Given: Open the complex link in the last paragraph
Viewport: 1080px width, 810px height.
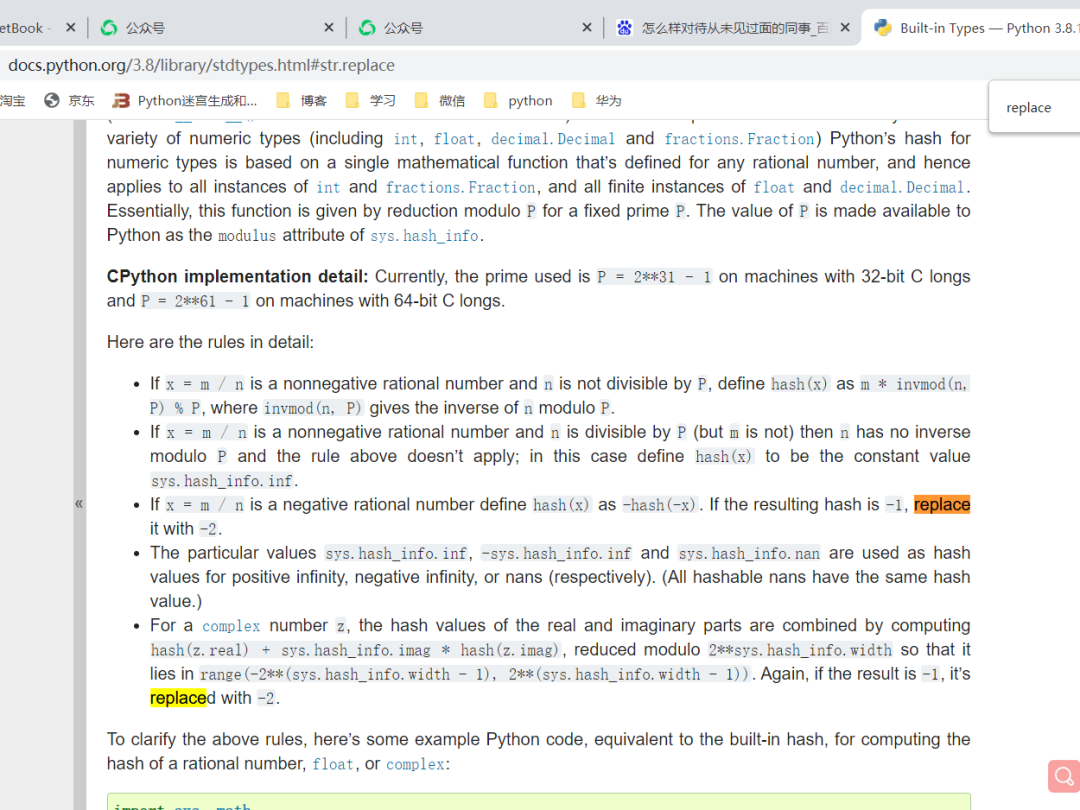Looking at the screenshot, I should tap(415, 765).
